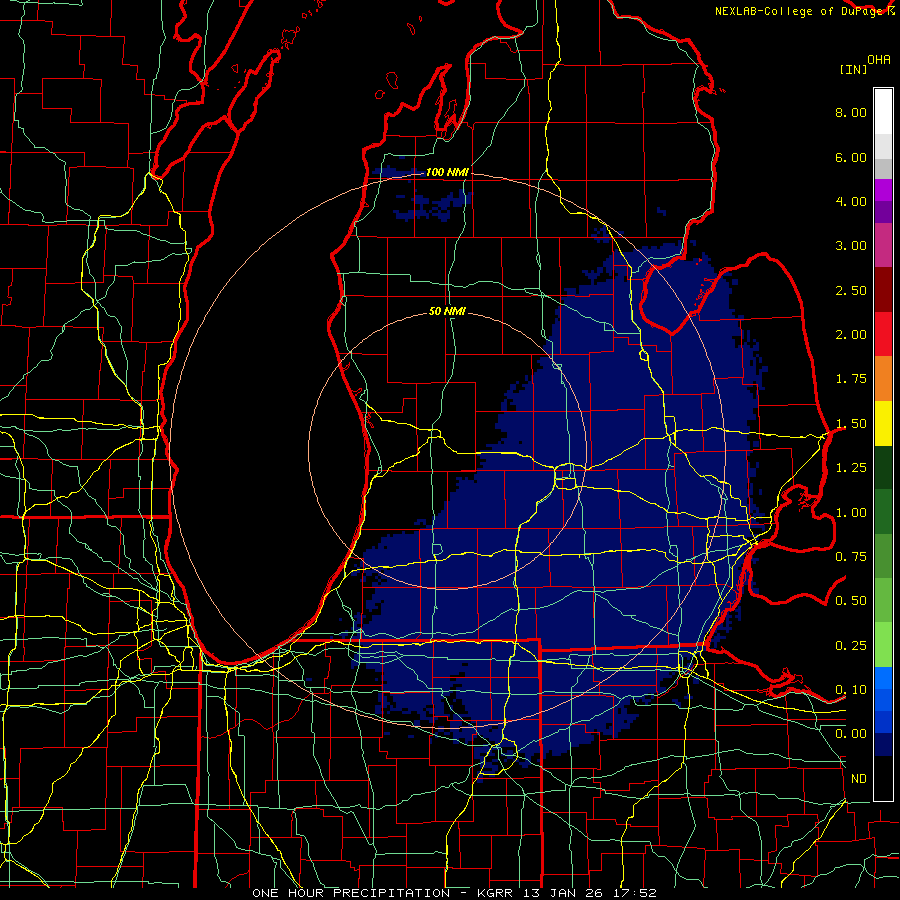Click the 0.00 legend value
Viewport: 900px width, 900px height.
pos(851,734)
